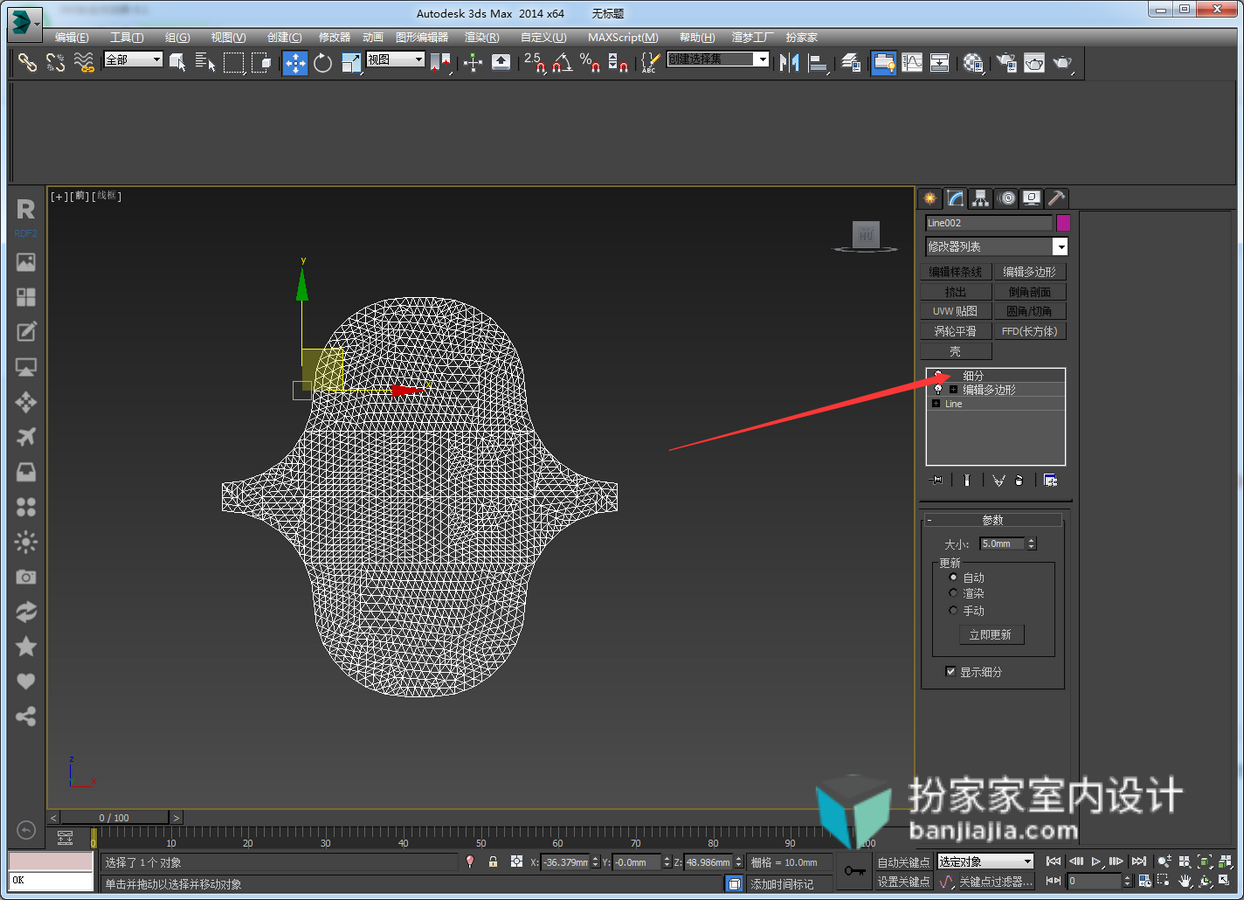The image size is (1244, 900).
Task: Open Render Setup
Action: click(x=1006, y=62)
